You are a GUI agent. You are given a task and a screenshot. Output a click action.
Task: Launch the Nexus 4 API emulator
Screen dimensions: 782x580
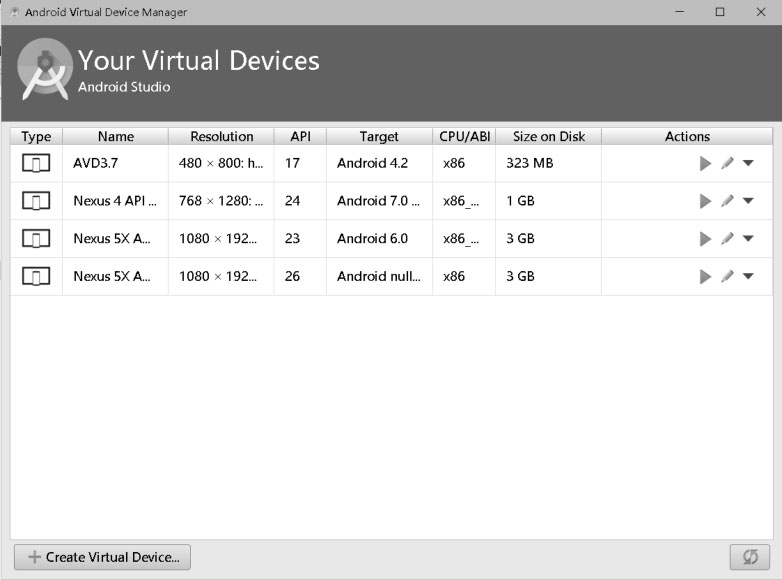pyautogui.click(x=705, y=201)
